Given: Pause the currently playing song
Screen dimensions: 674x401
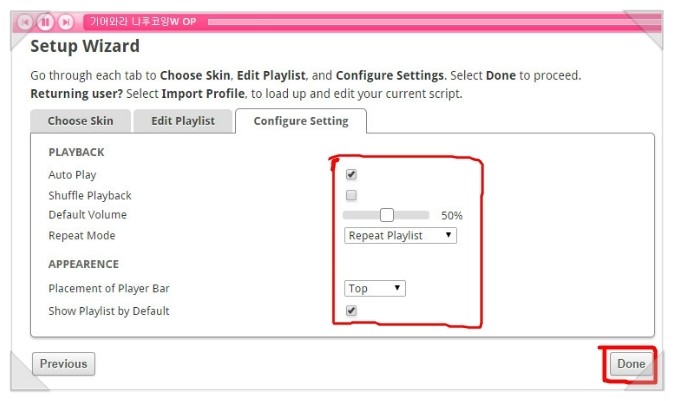Looking at the screenshot, I should [x=45, y=21].
